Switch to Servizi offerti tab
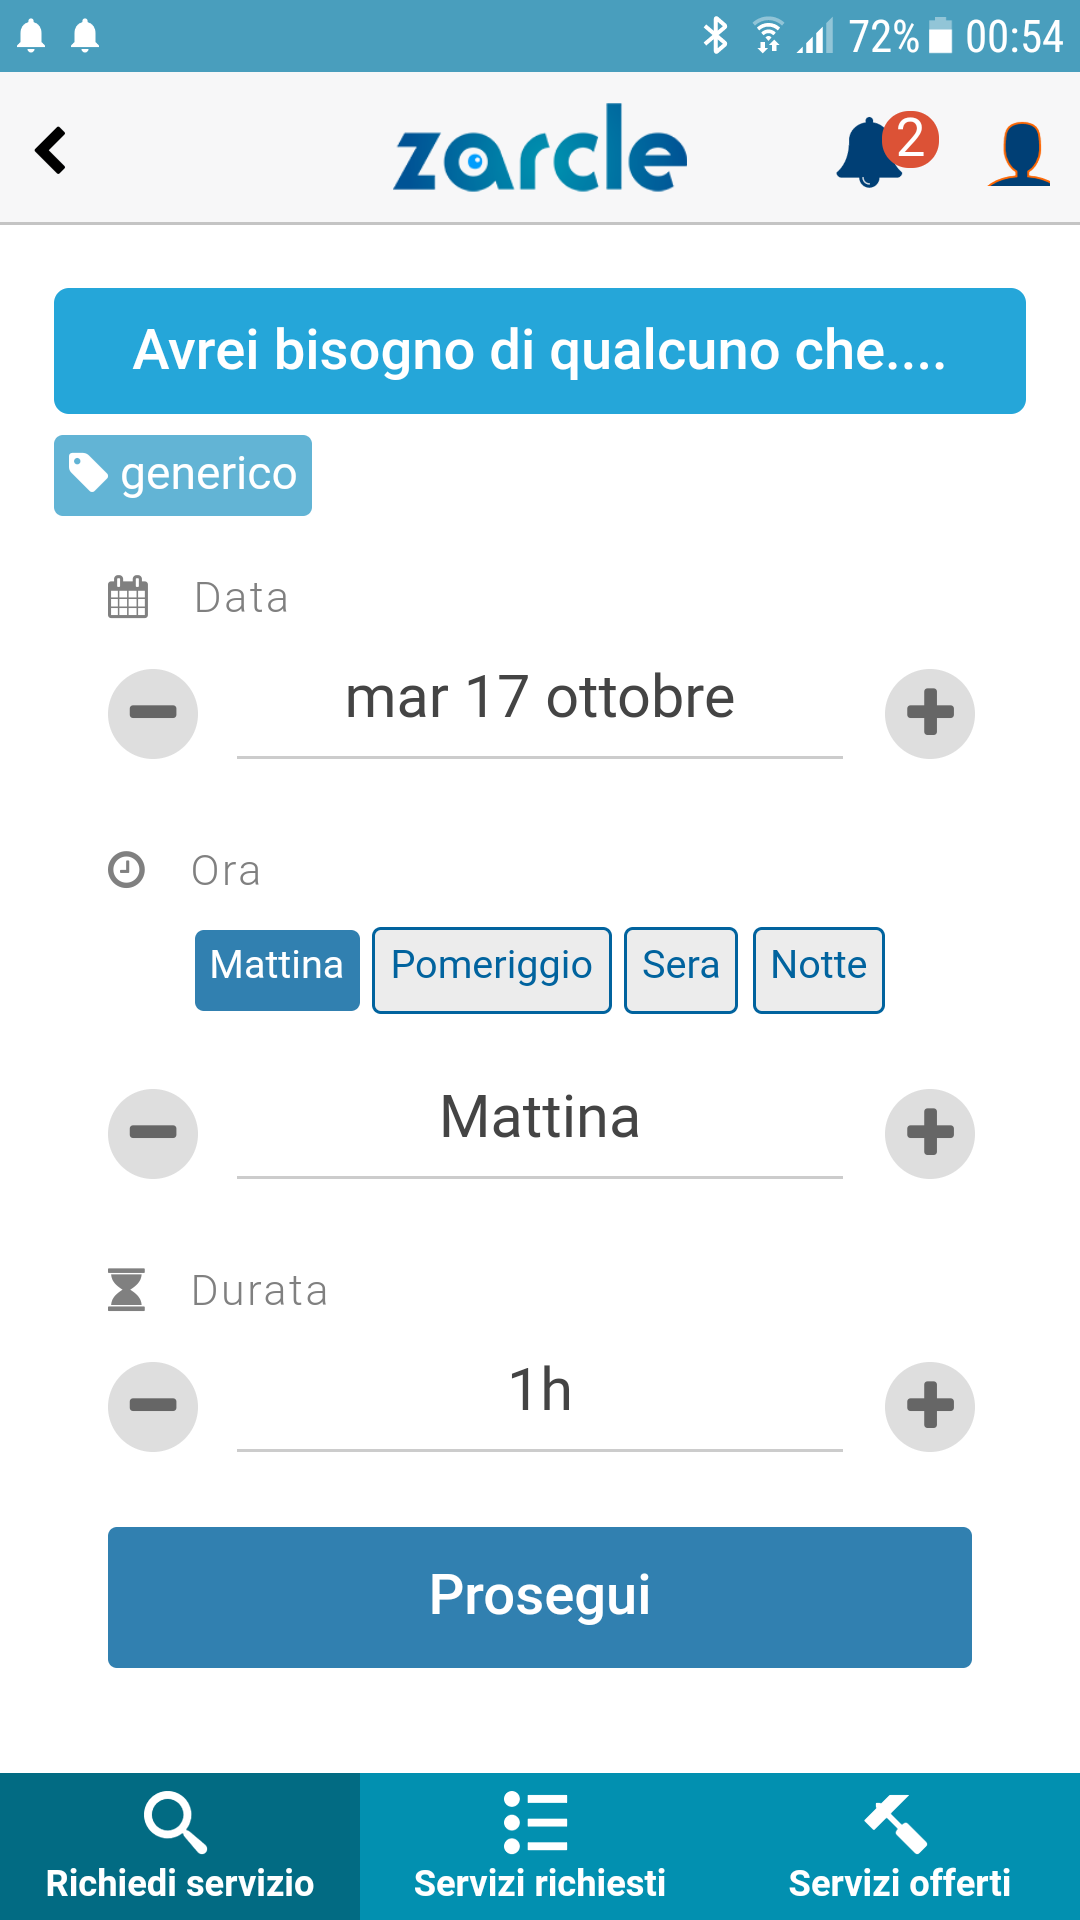This screenshot has height=1920, width=1080. tap(899, 1846)
